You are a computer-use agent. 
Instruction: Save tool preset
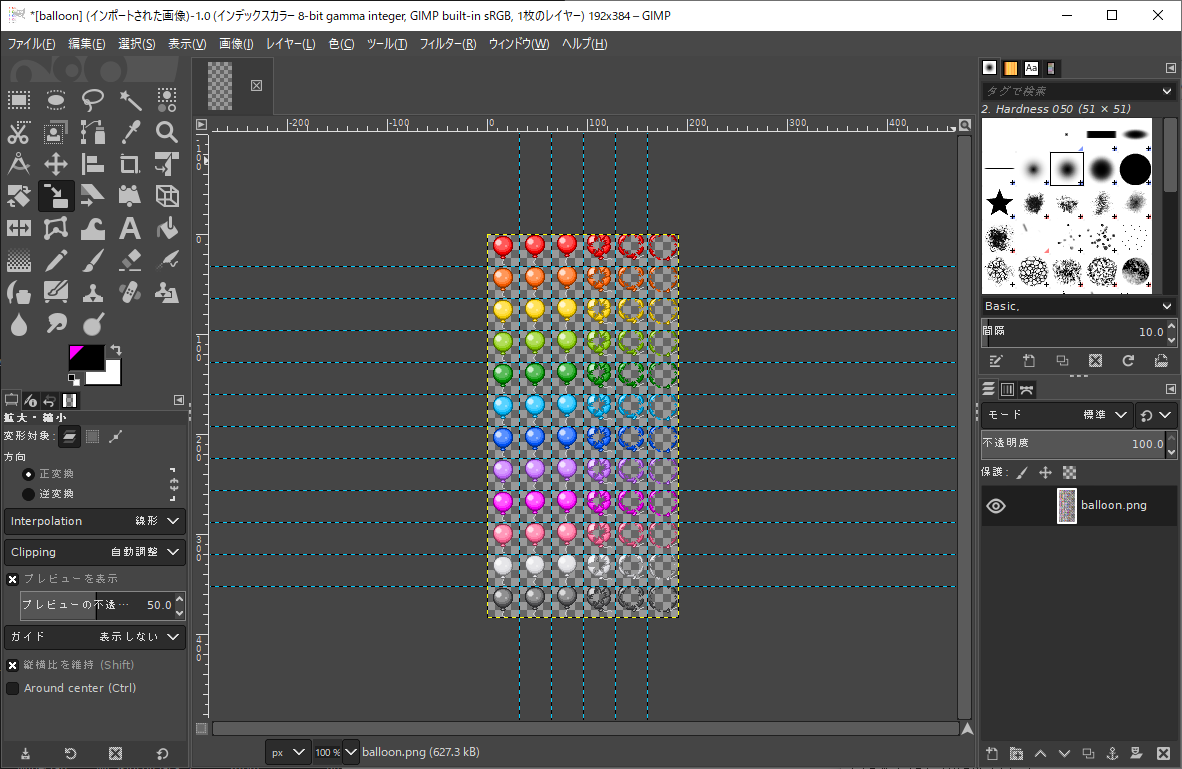[x=25, y=753]
